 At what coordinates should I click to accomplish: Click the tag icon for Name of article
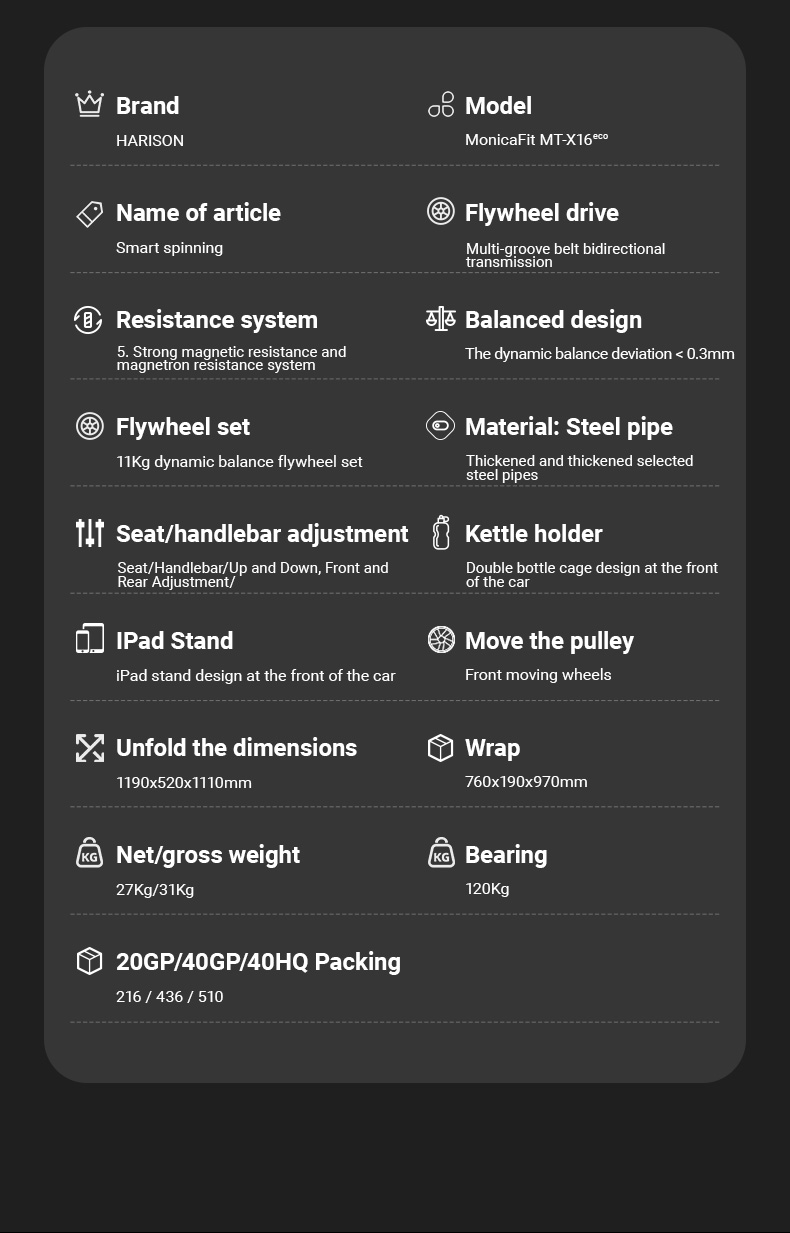tap(90, 213)
